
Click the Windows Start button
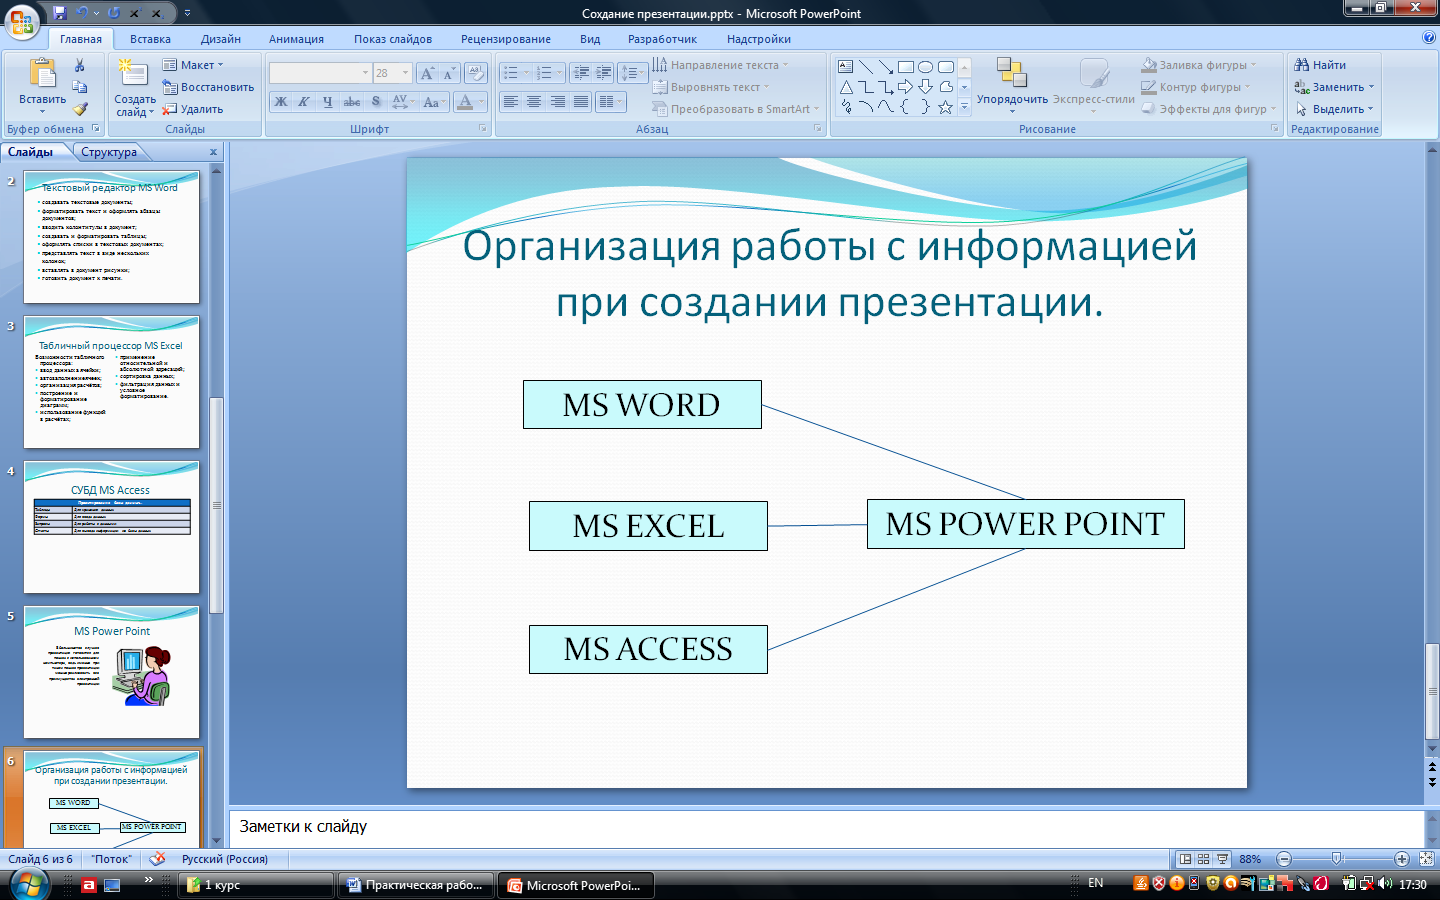[30, 884]
